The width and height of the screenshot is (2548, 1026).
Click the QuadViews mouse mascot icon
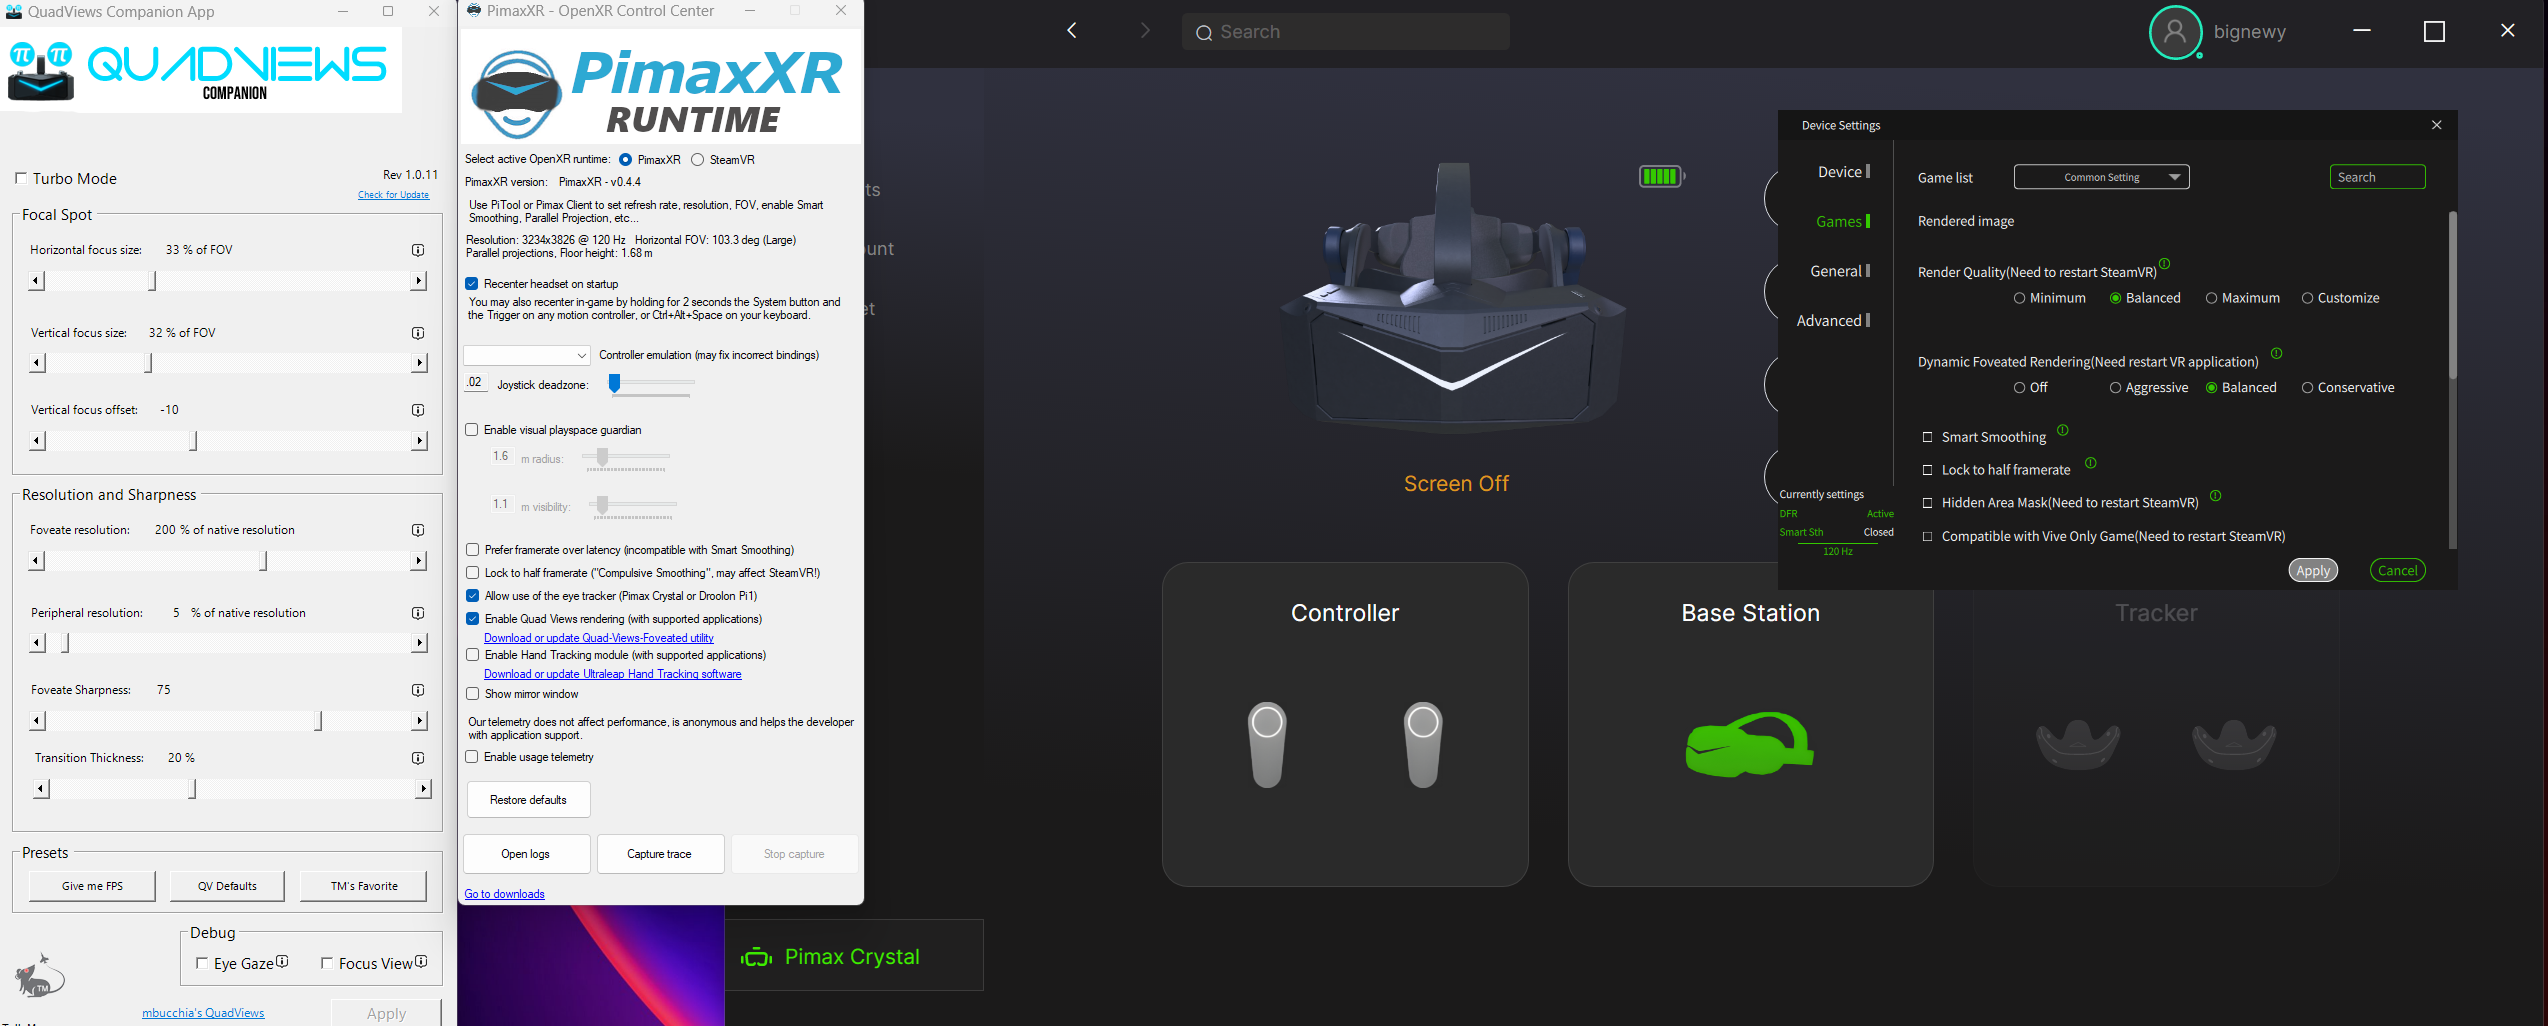point(39,976)
